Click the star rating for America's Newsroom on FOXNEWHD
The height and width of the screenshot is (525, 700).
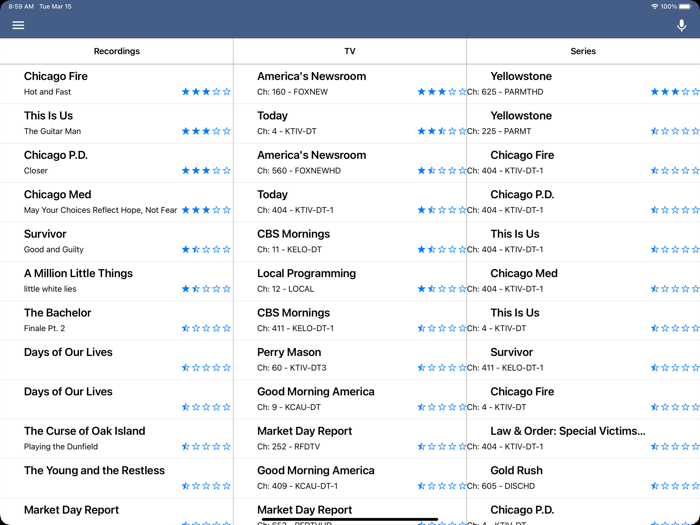tap(442, 171)
